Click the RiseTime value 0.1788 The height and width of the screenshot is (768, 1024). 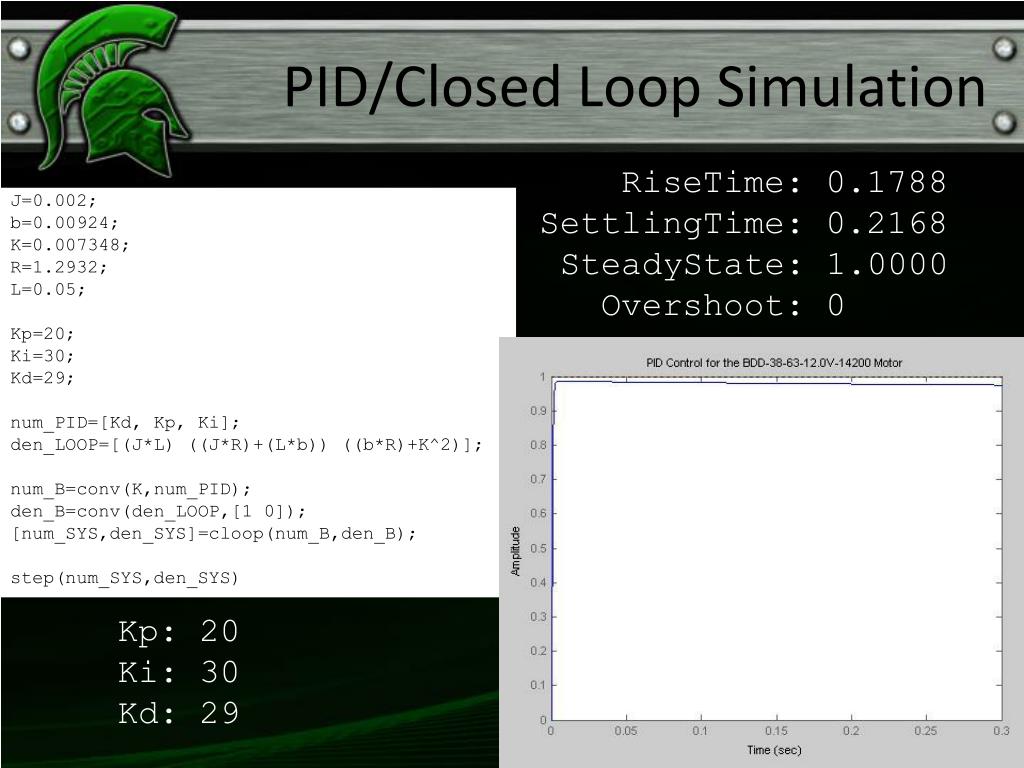(x=887, y=182)
